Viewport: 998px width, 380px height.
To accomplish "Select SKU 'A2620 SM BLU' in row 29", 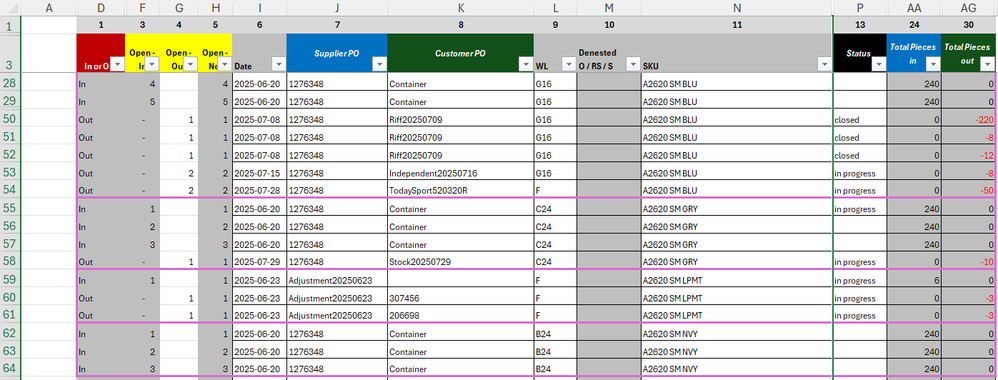I will (x=737, y=102).
